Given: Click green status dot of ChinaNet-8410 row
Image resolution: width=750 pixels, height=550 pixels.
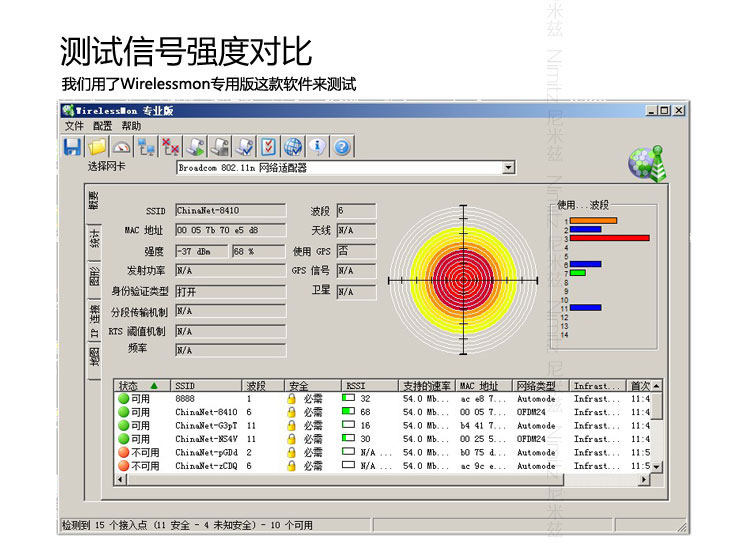Looking at the screenshot, I should tap(124, 412).
